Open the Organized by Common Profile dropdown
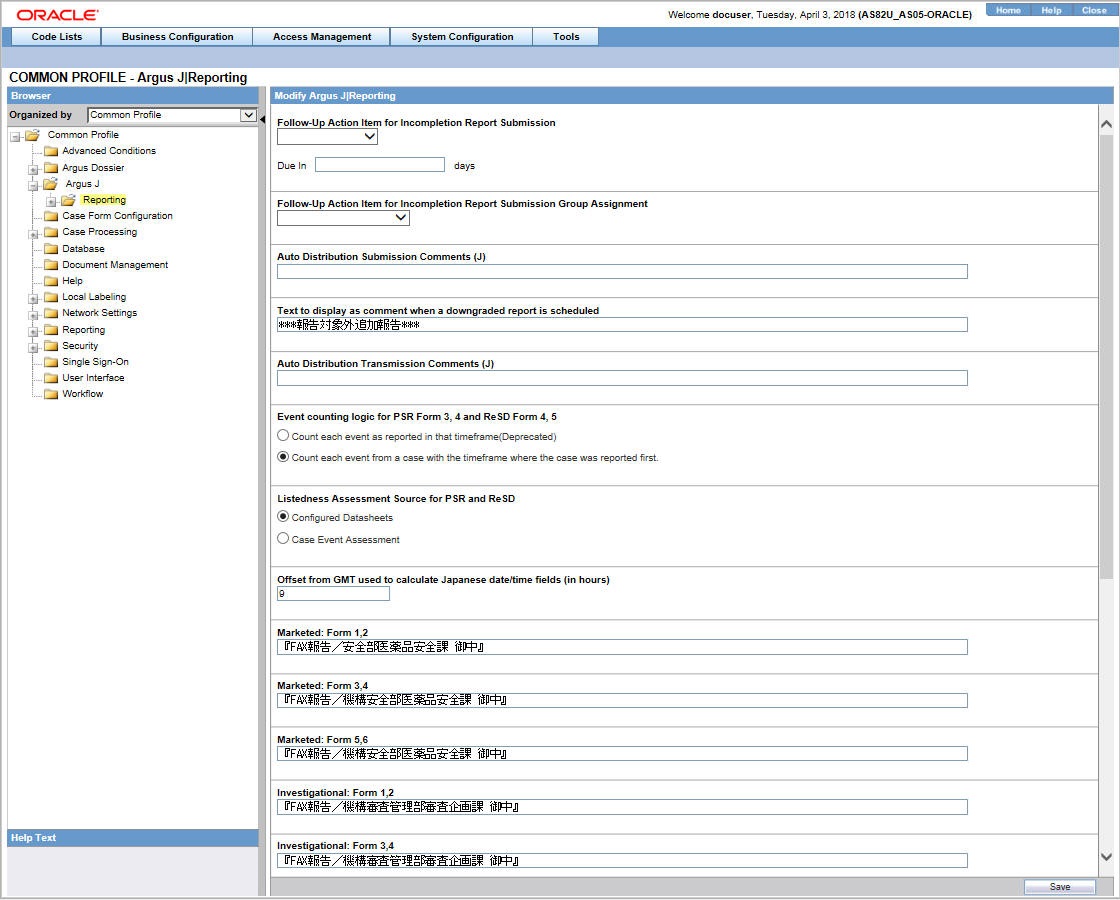The image size is (1120, 900). click(248, 115)
